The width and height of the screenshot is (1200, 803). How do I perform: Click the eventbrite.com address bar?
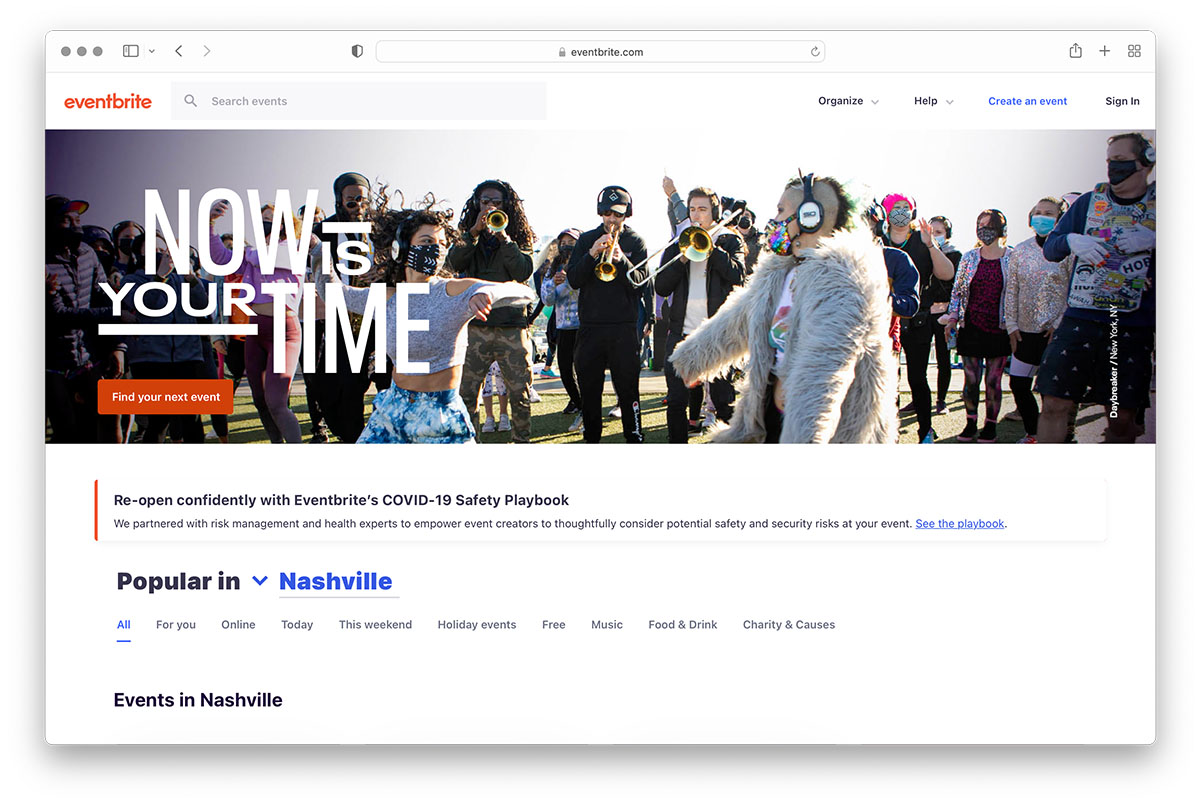tap(600, 51)
